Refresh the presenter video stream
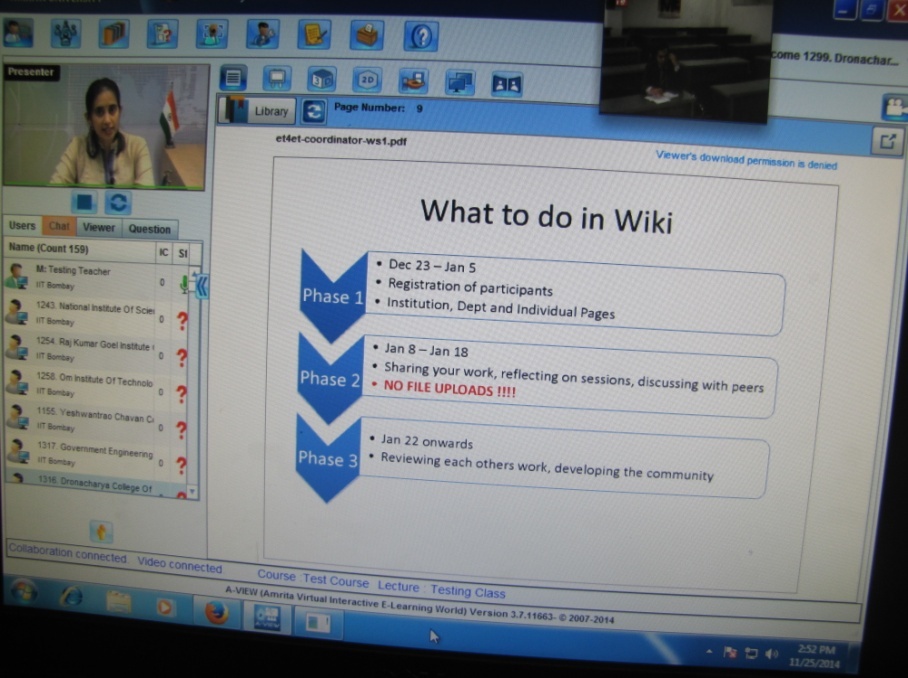This screenshot has width=908, height=678. tap(118, 203)
